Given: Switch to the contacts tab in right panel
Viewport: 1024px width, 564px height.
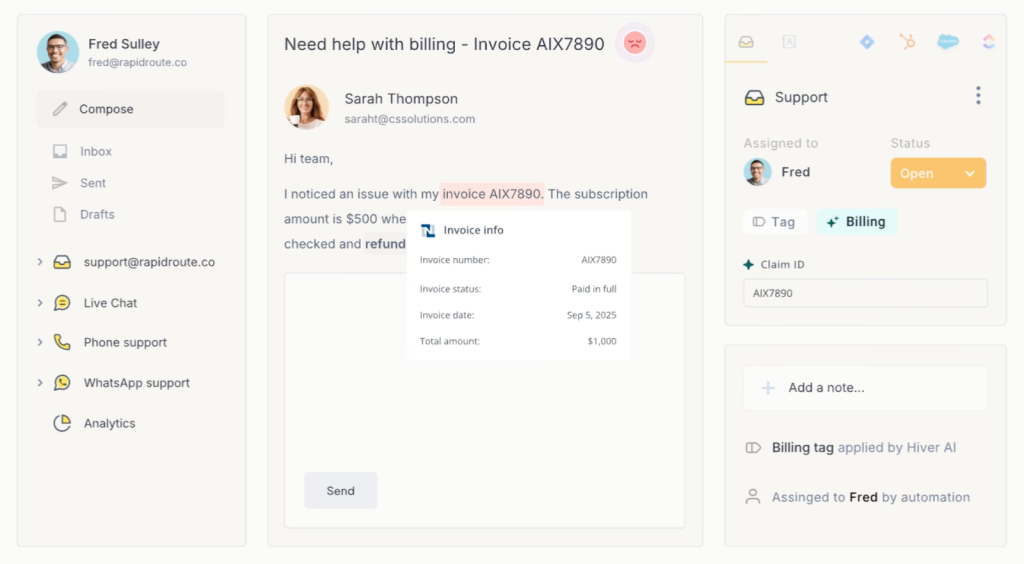Looking at the screenshot, I should point(789,42).
